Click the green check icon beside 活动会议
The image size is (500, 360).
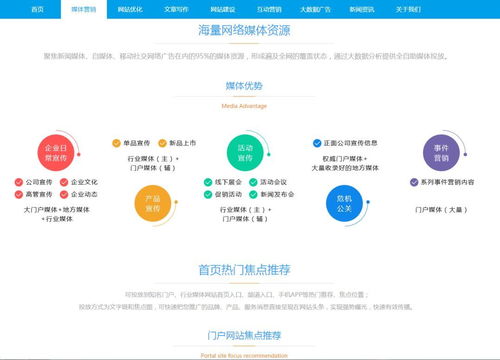point(253,182)
